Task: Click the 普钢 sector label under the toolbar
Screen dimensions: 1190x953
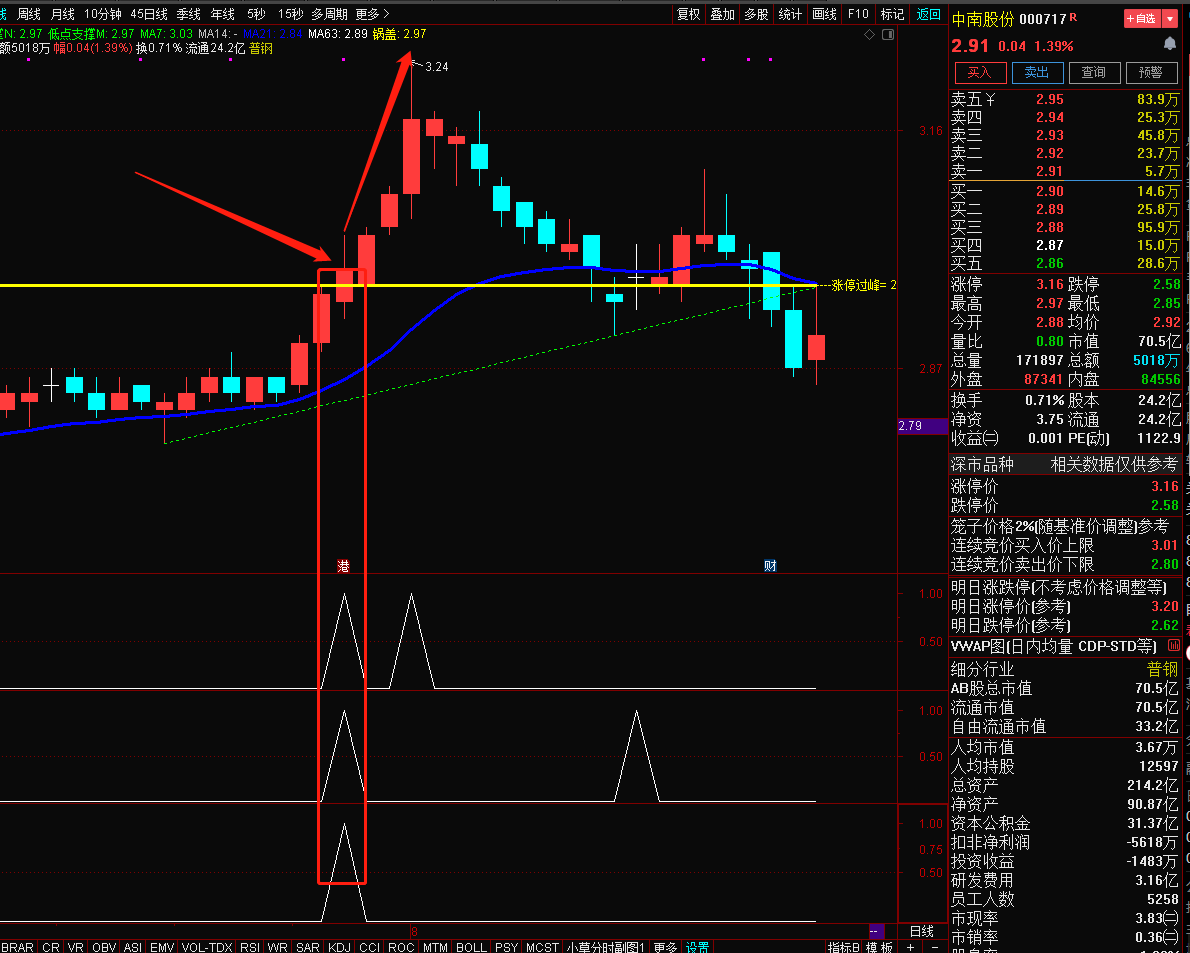Action: pyautogui.click(x=261, y=48)
